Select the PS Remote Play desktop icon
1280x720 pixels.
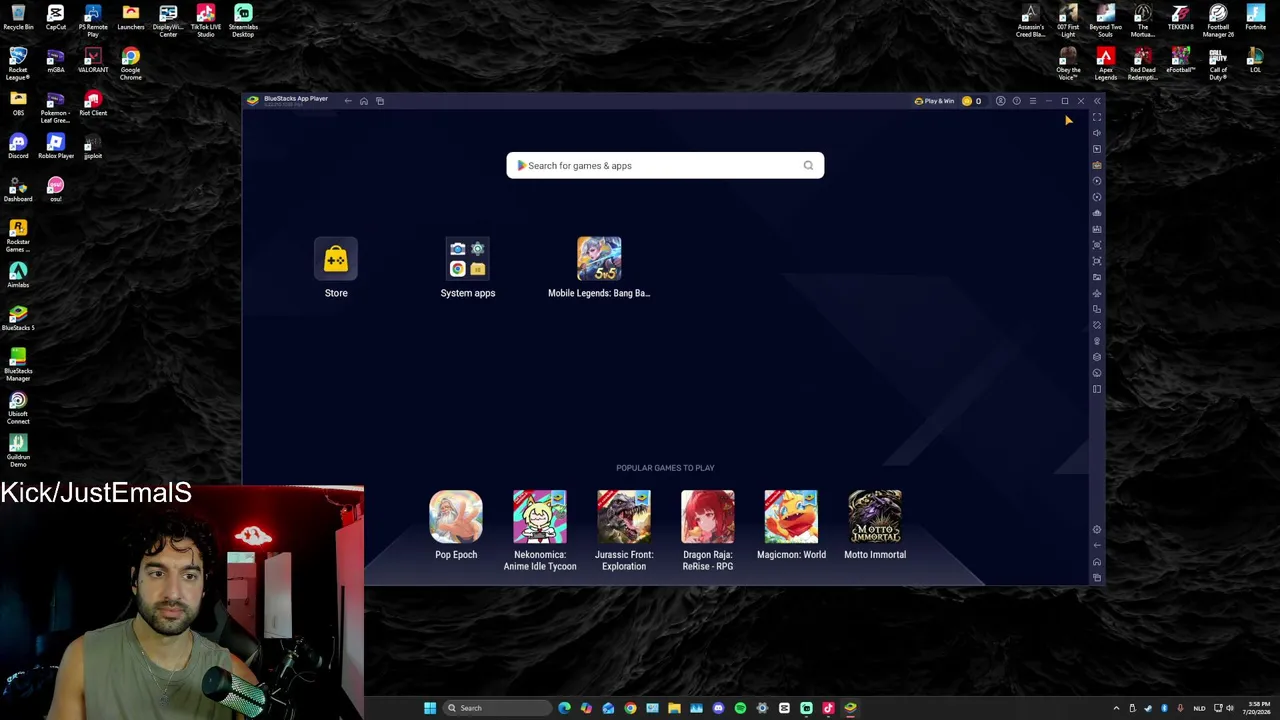[x=93, y=20]
